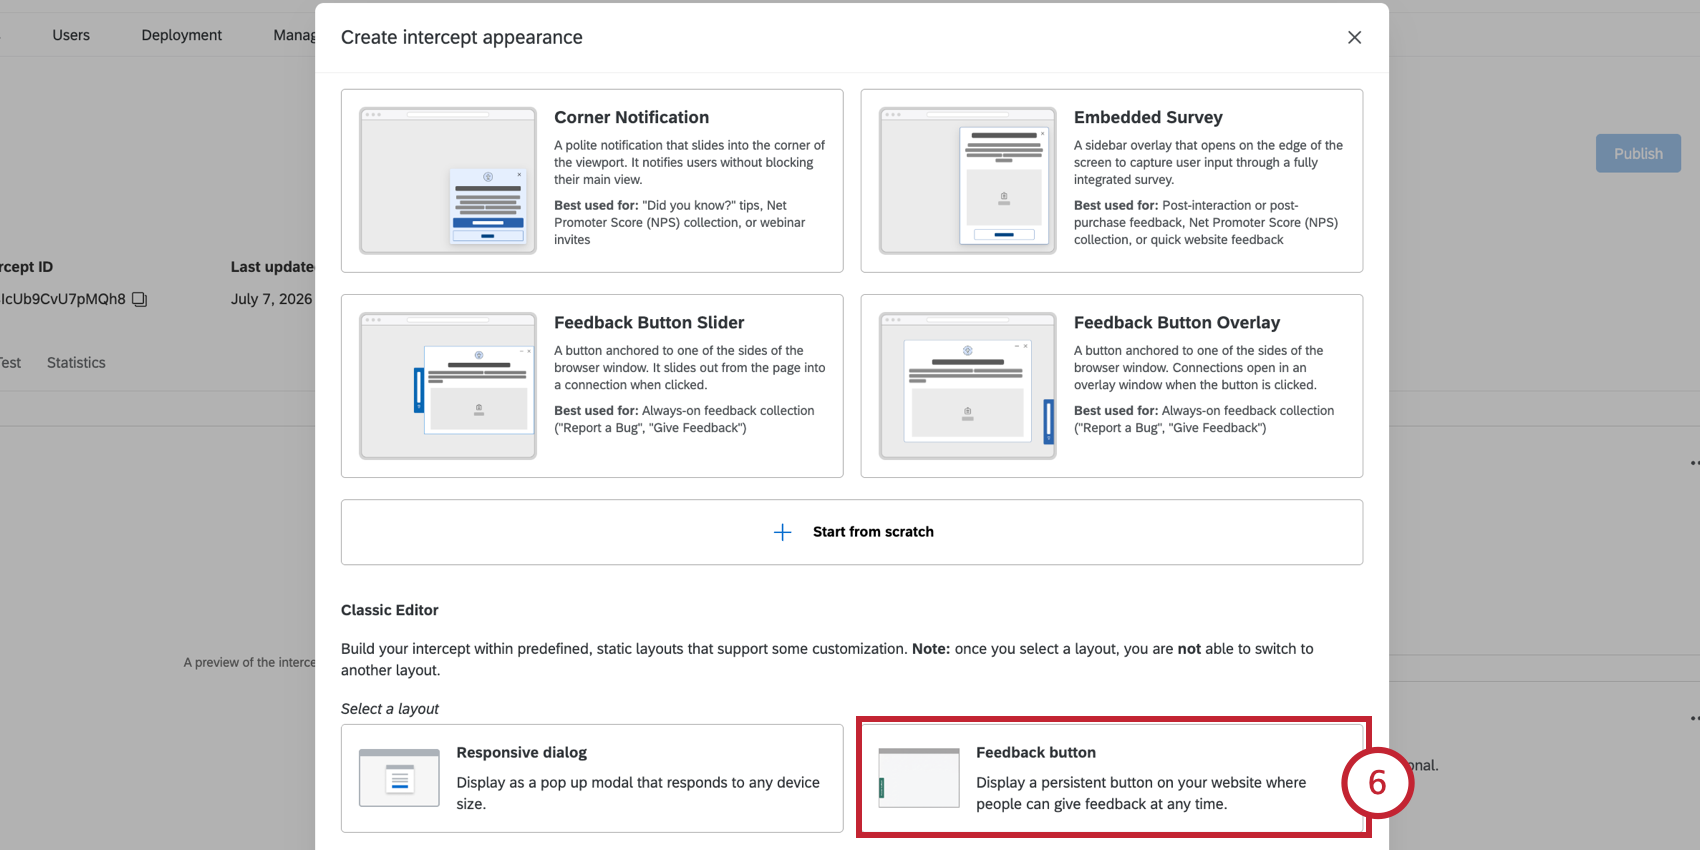Click the Embedded Survey preview thumbnail
Image resolution: width=1700 pixels, height=850 pixels.
pos(967,181)
